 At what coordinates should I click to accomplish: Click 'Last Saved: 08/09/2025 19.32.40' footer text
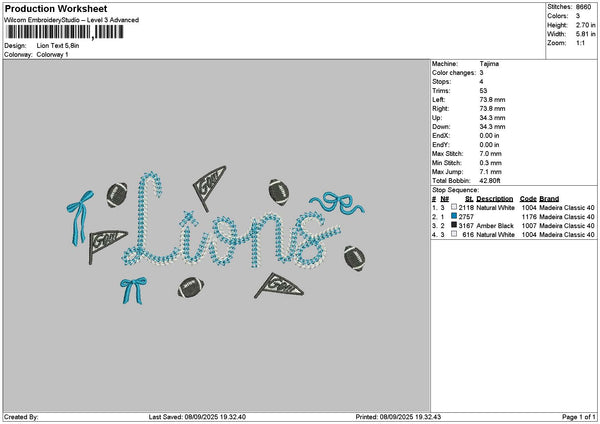tap(197, 417)
